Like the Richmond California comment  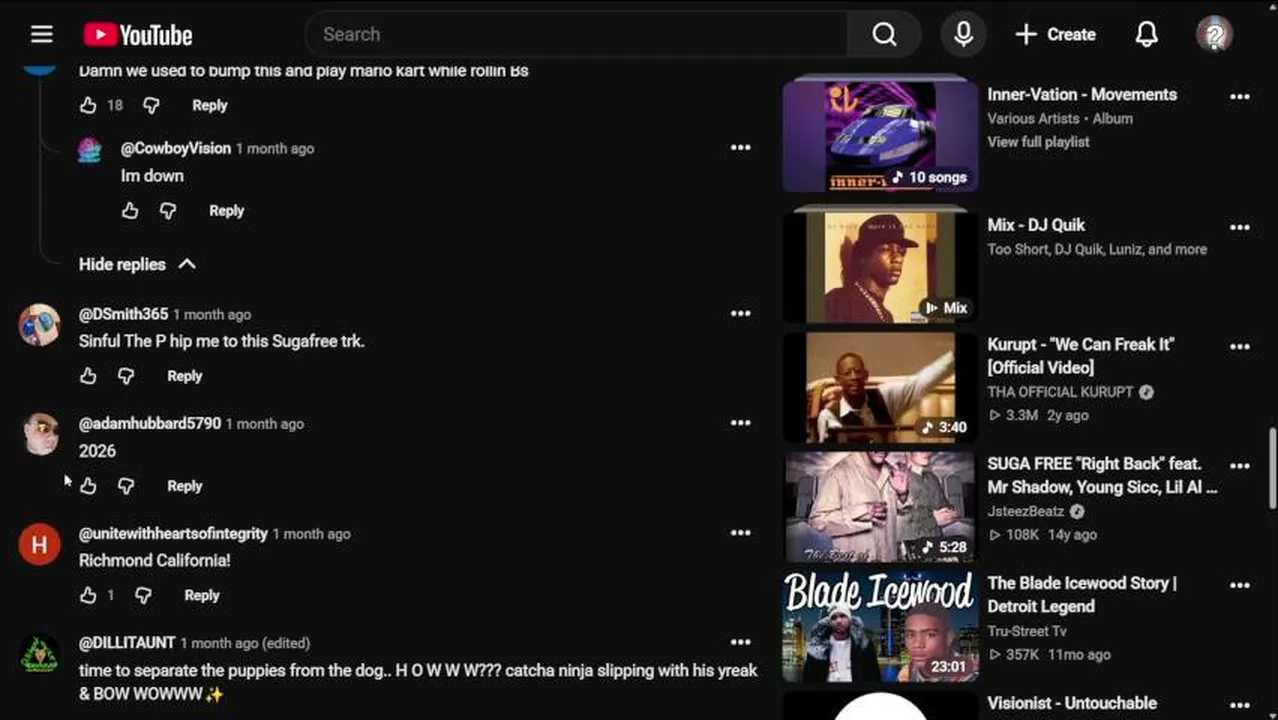(x=88, y=595)
